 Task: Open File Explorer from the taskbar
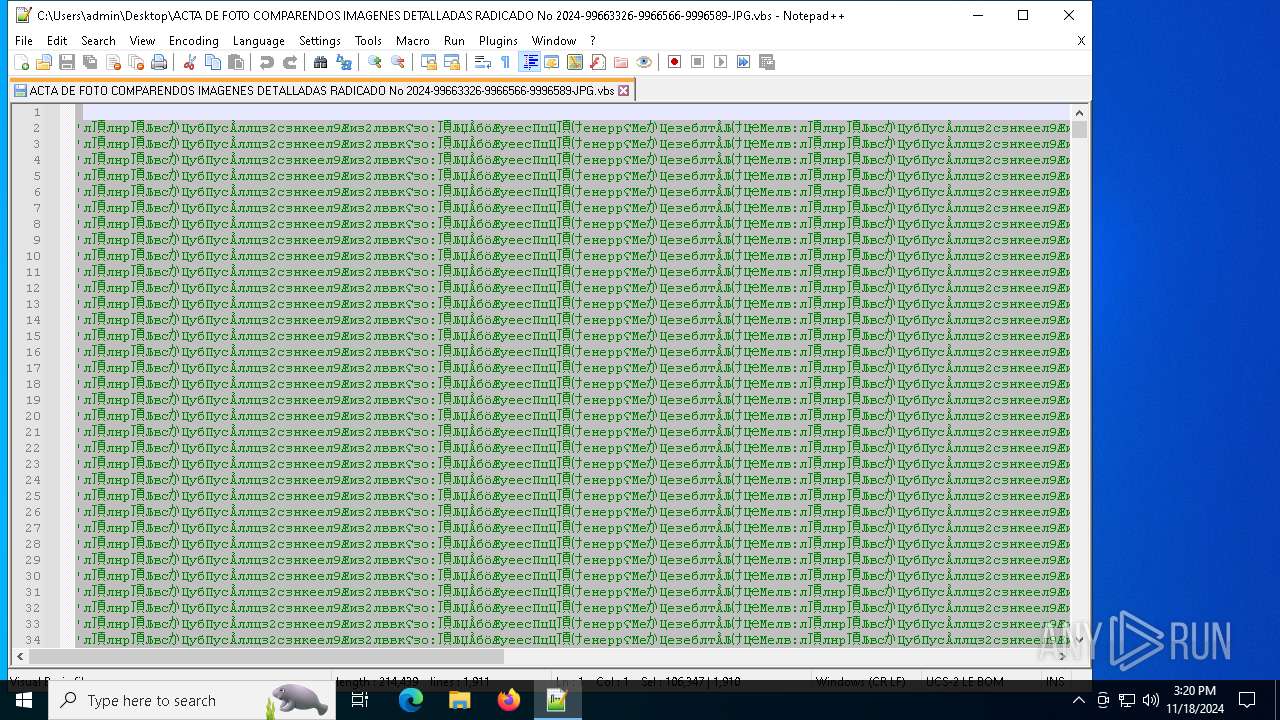click(459, 700)
